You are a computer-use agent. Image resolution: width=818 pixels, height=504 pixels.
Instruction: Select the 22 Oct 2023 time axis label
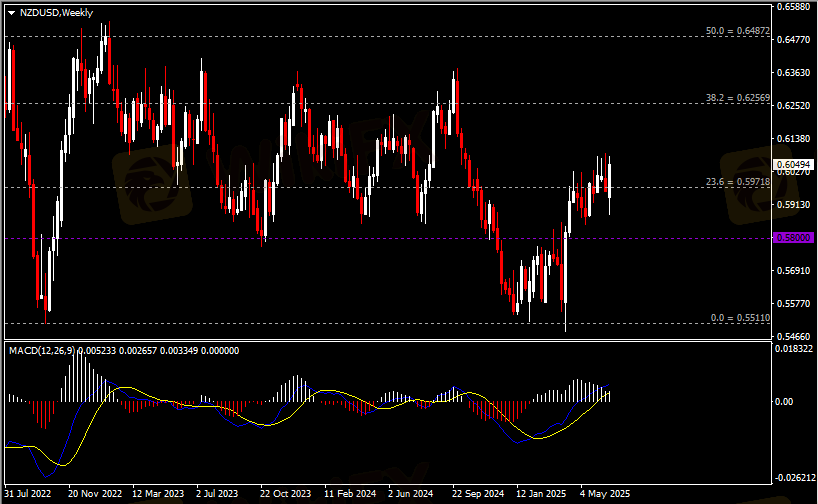click(286, 494)
